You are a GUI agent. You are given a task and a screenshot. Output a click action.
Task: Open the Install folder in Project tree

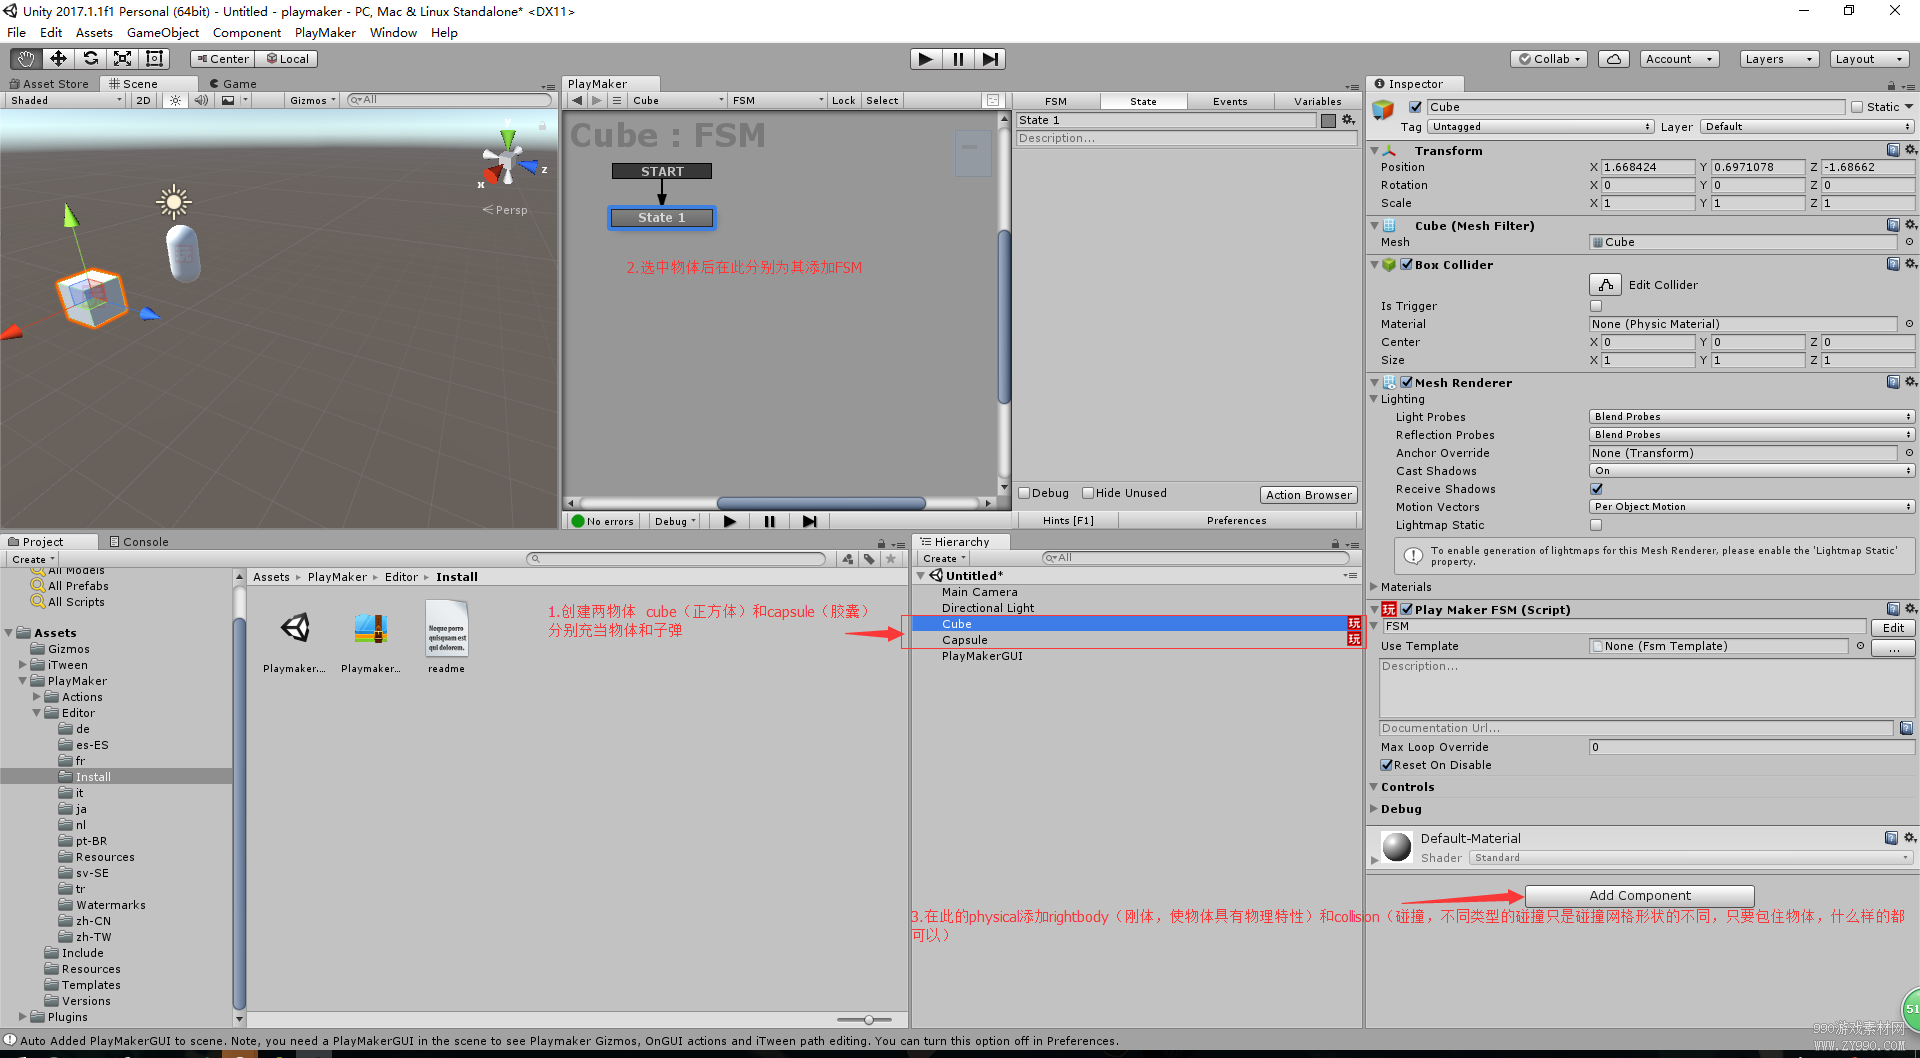[93, 777]
